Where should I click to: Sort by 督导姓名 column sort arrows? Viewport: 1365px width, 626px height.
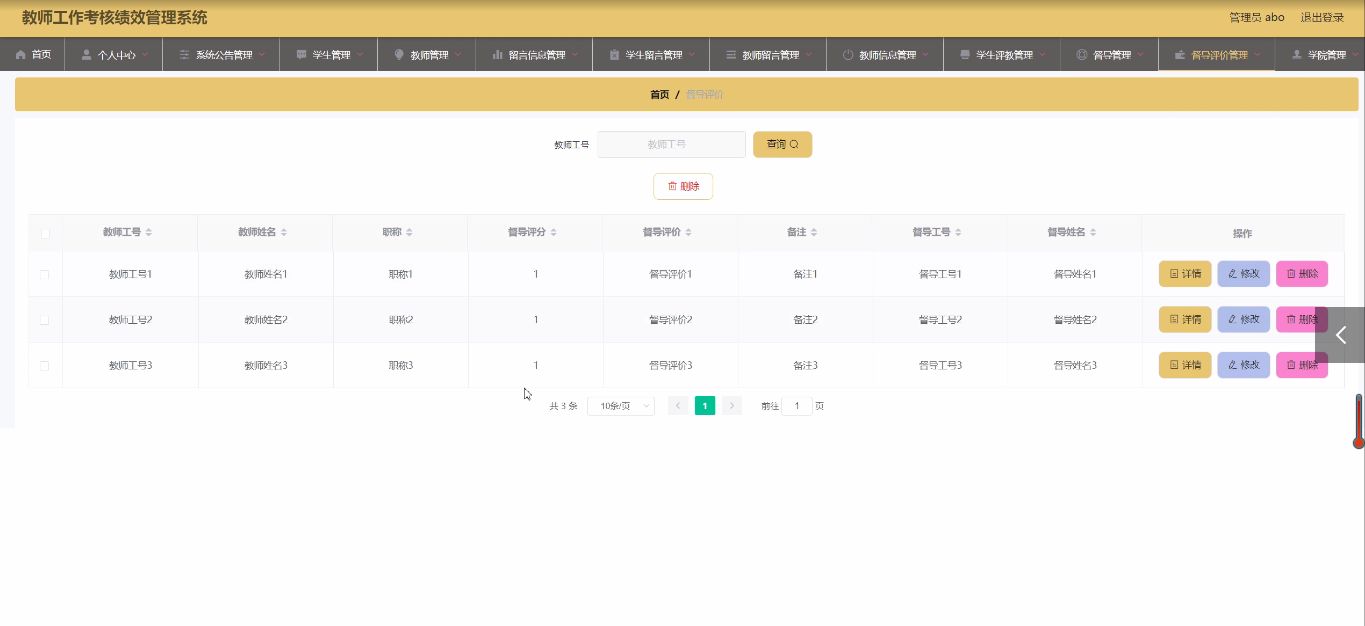pyautogui.click(x=1094, y=233)
